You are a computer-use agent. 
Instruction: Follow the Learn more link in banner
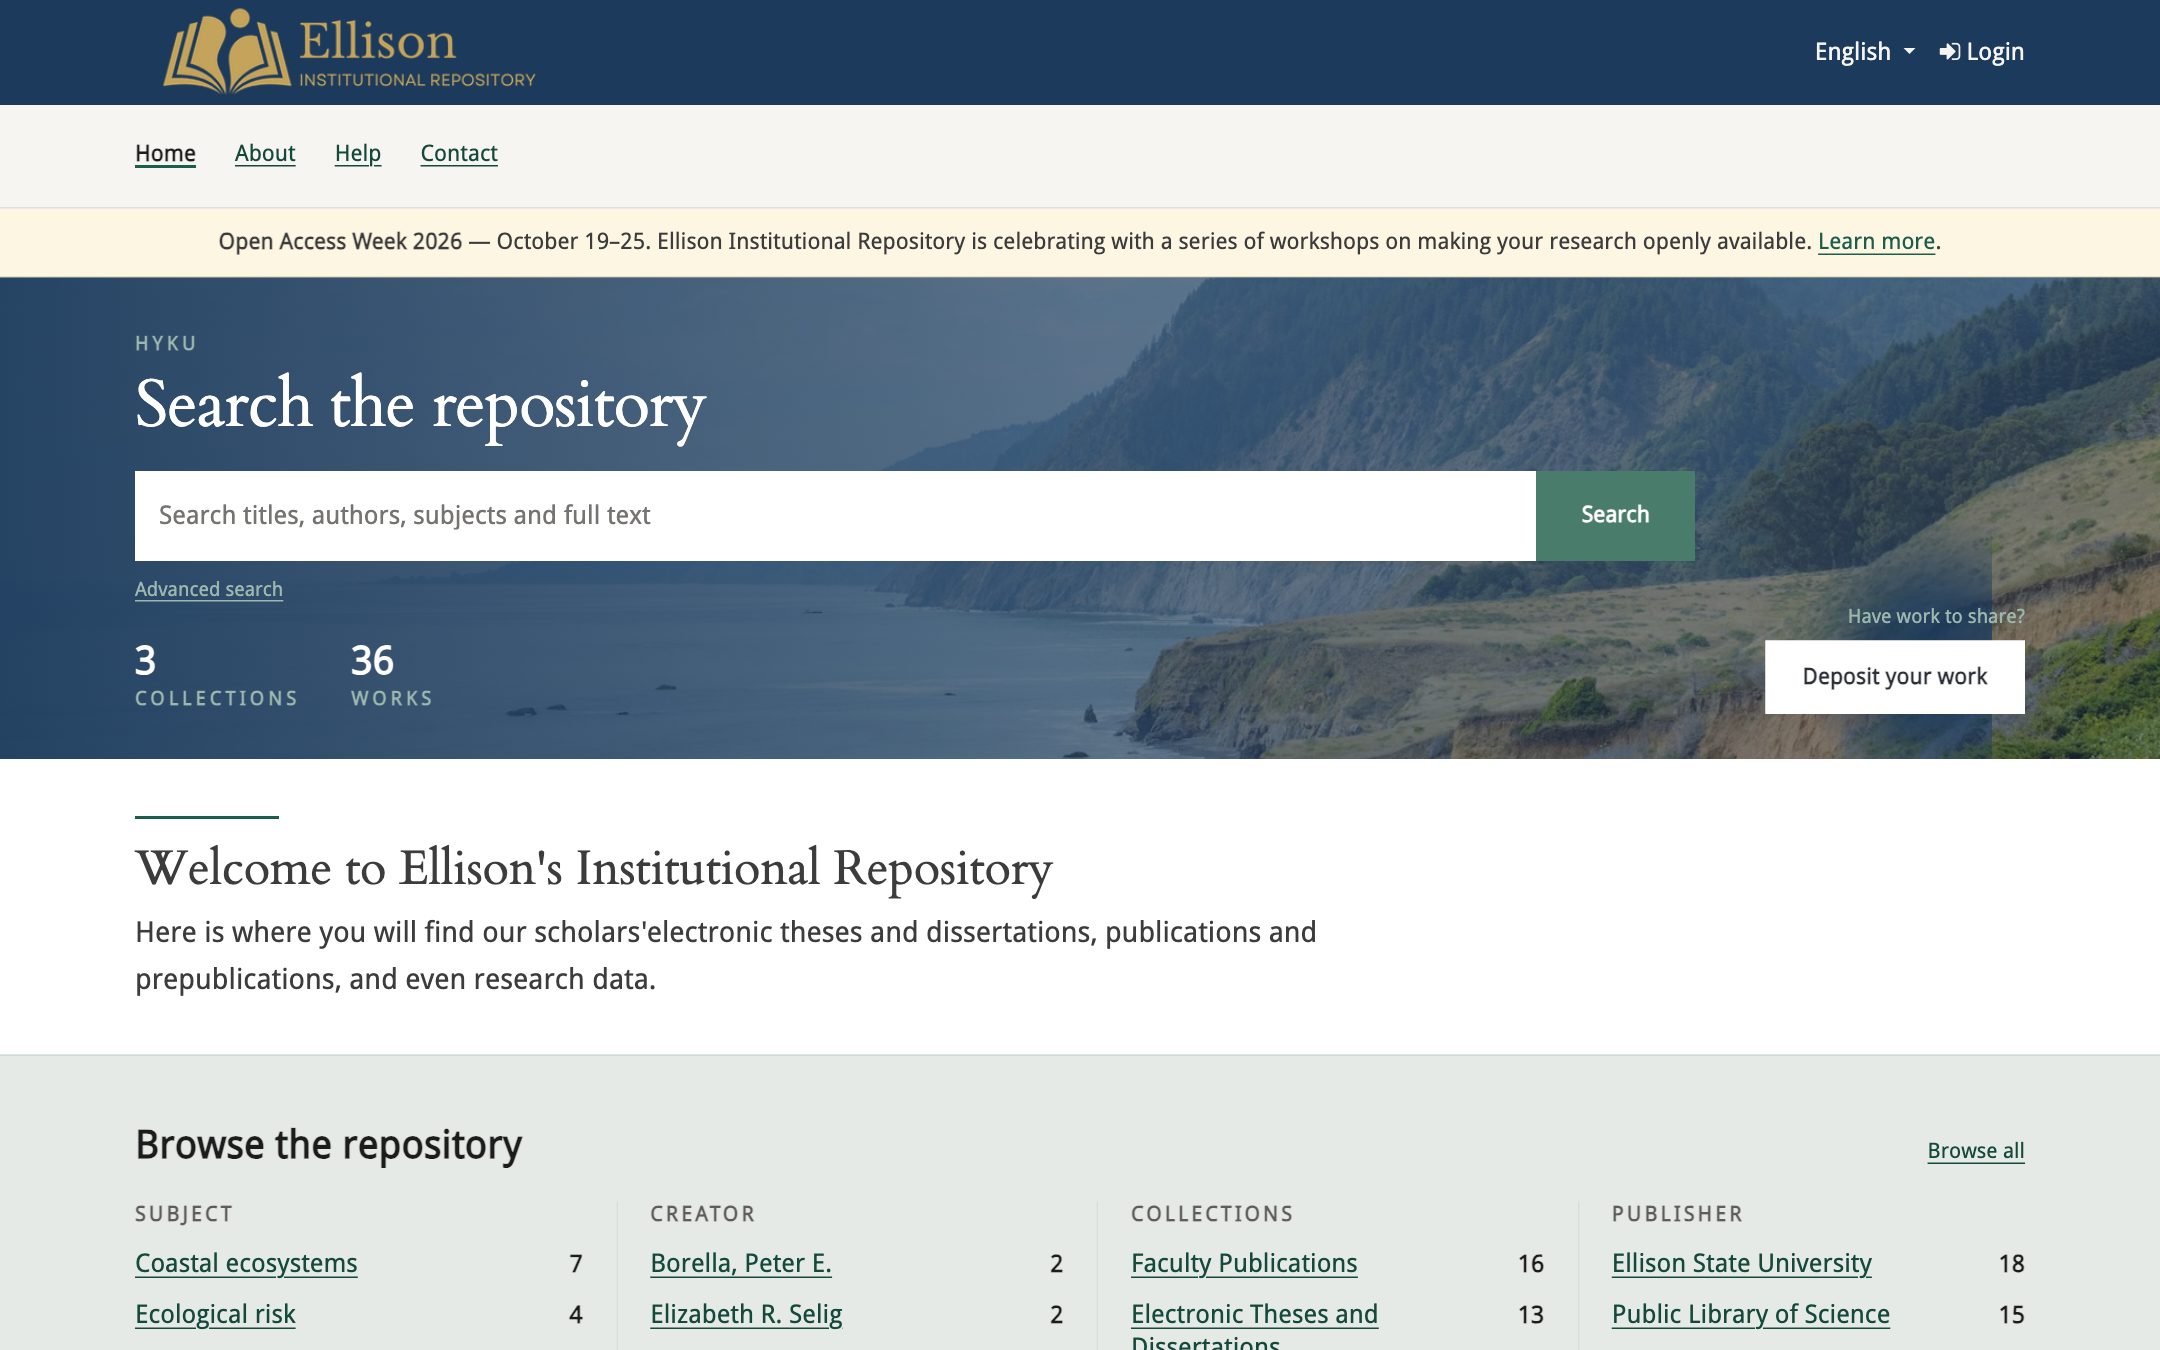1876,241
